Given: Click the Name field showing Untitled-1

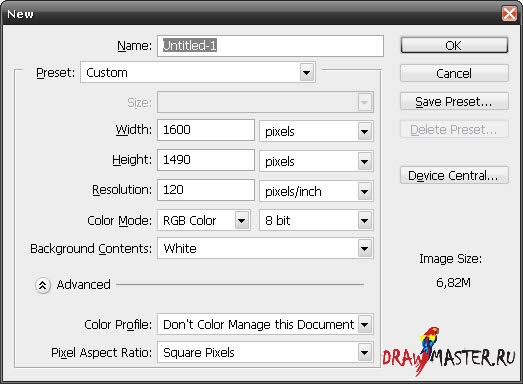Looking at the screenshot, I should (x=270, y=46).
